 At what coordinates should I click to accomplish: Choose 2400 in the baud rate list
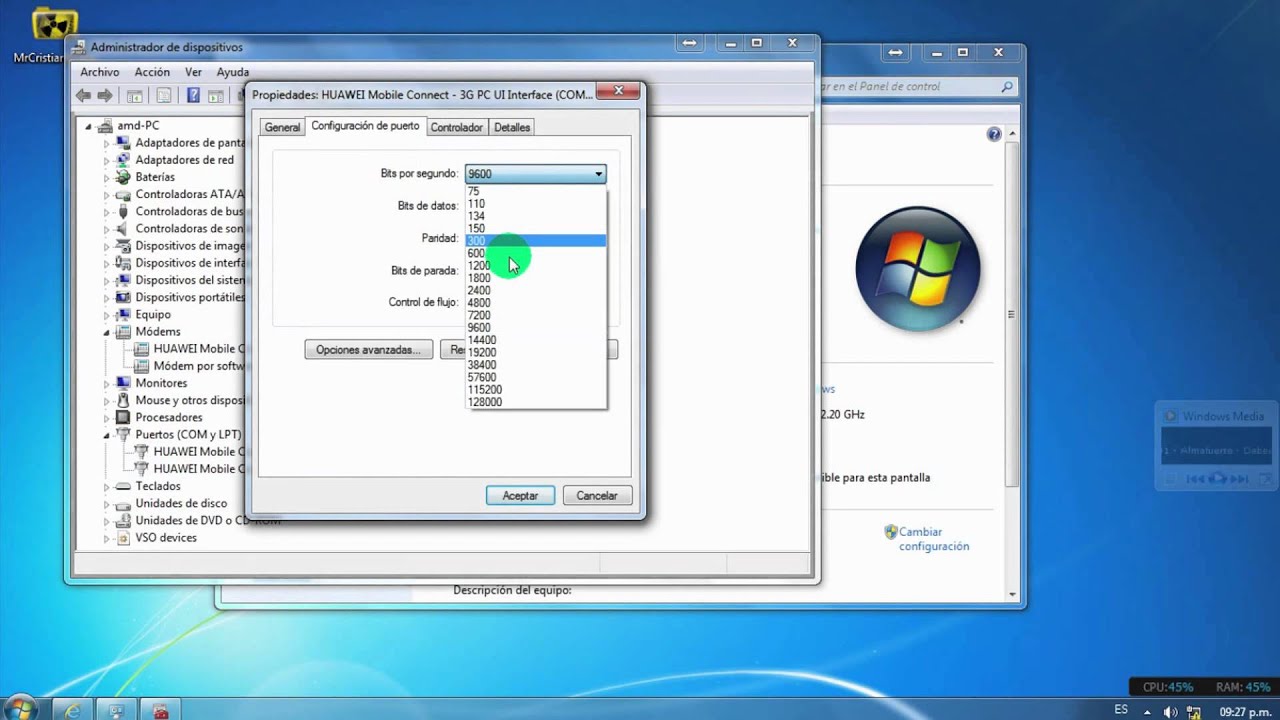click(x=535, y=290)
